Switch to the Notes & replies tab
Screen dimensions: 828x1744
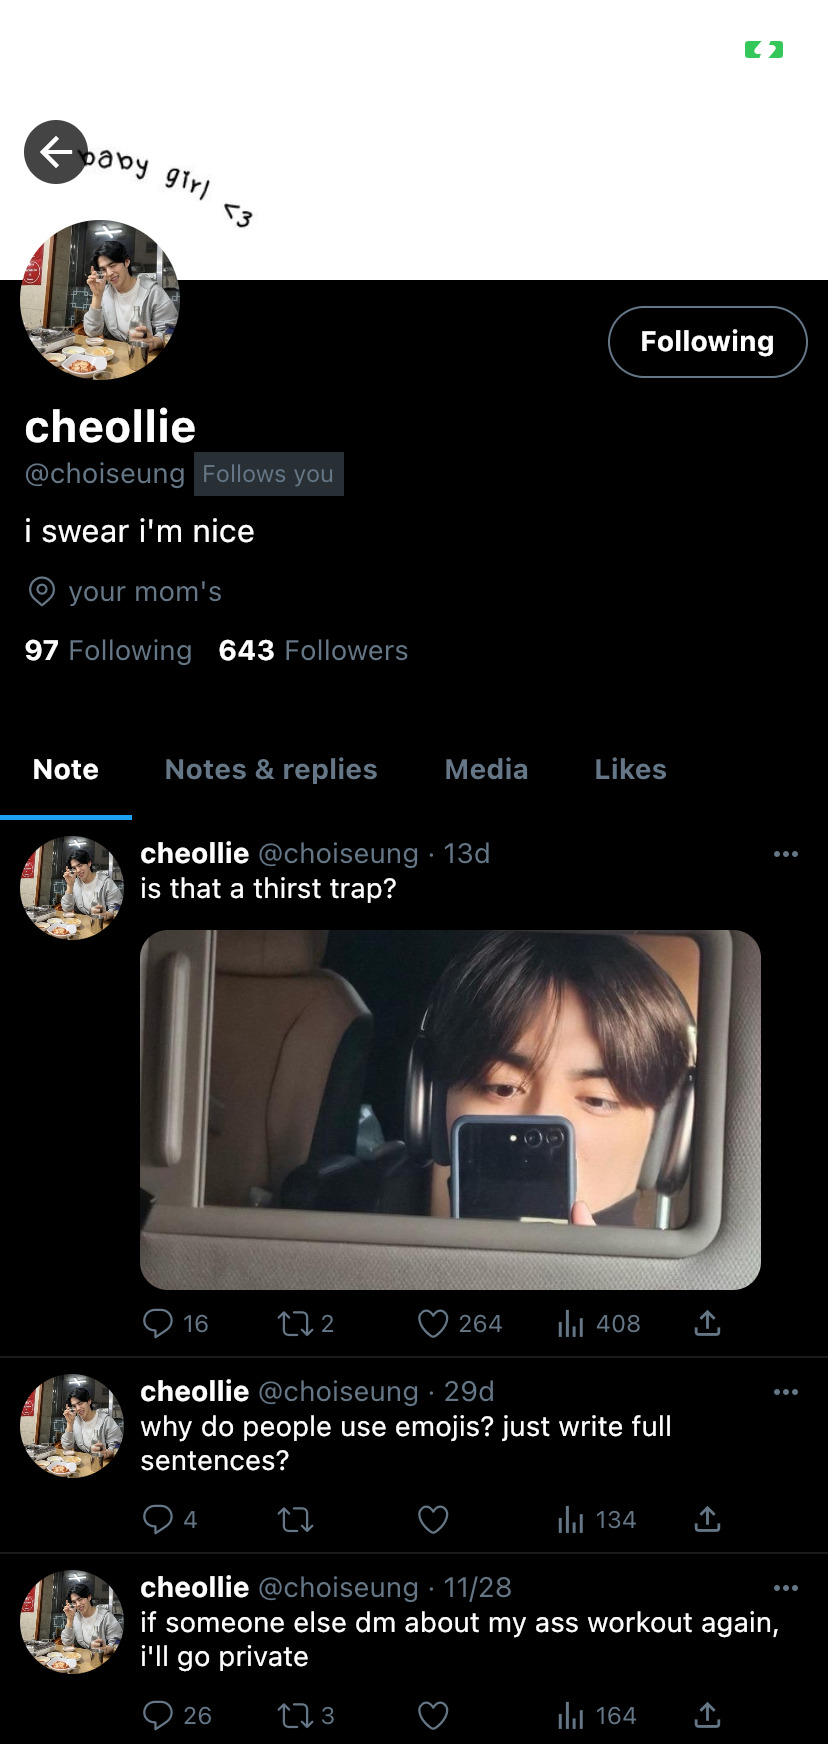point(271,769)
